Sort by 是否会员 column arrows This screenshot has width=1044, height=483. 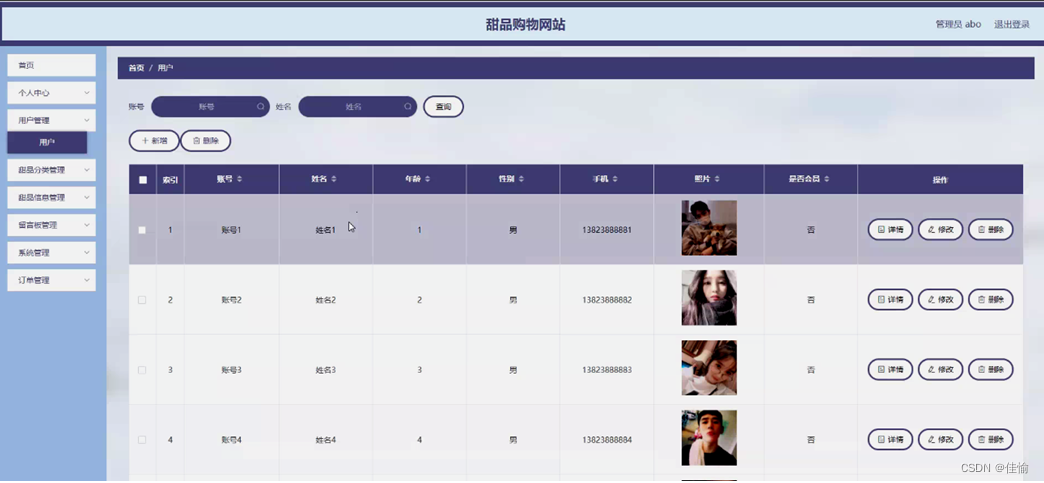tap(826, 180)
